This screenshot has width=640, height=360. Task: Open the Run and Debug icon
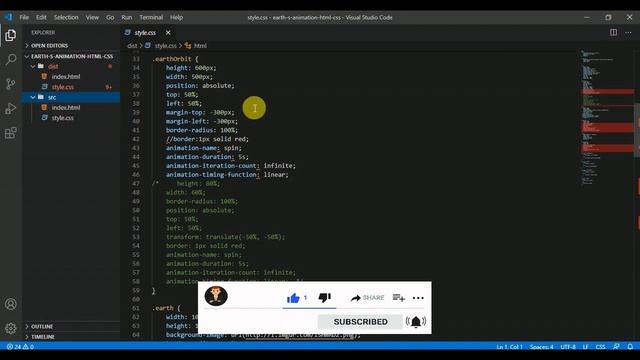click(x=11, y=109)
